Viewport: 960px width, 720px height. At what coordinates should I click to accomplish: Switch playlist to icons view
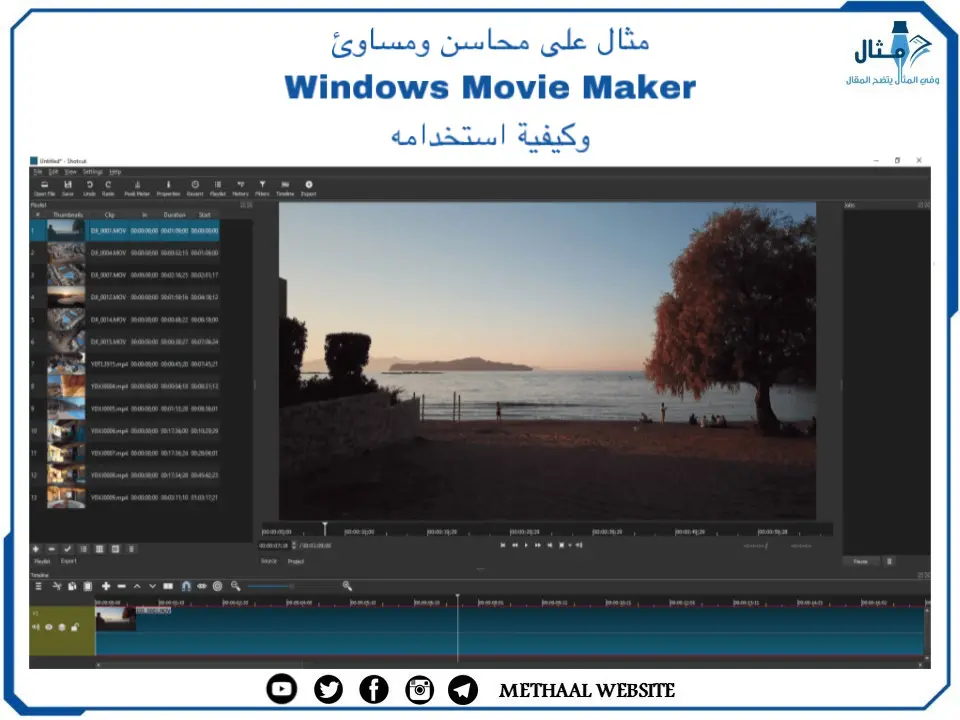(x=115, y=549)
